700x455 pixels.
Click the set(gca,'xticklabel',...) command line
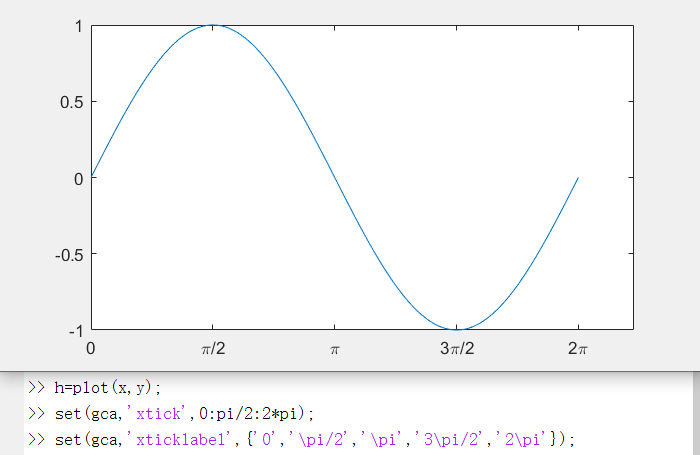click(315, 440)
